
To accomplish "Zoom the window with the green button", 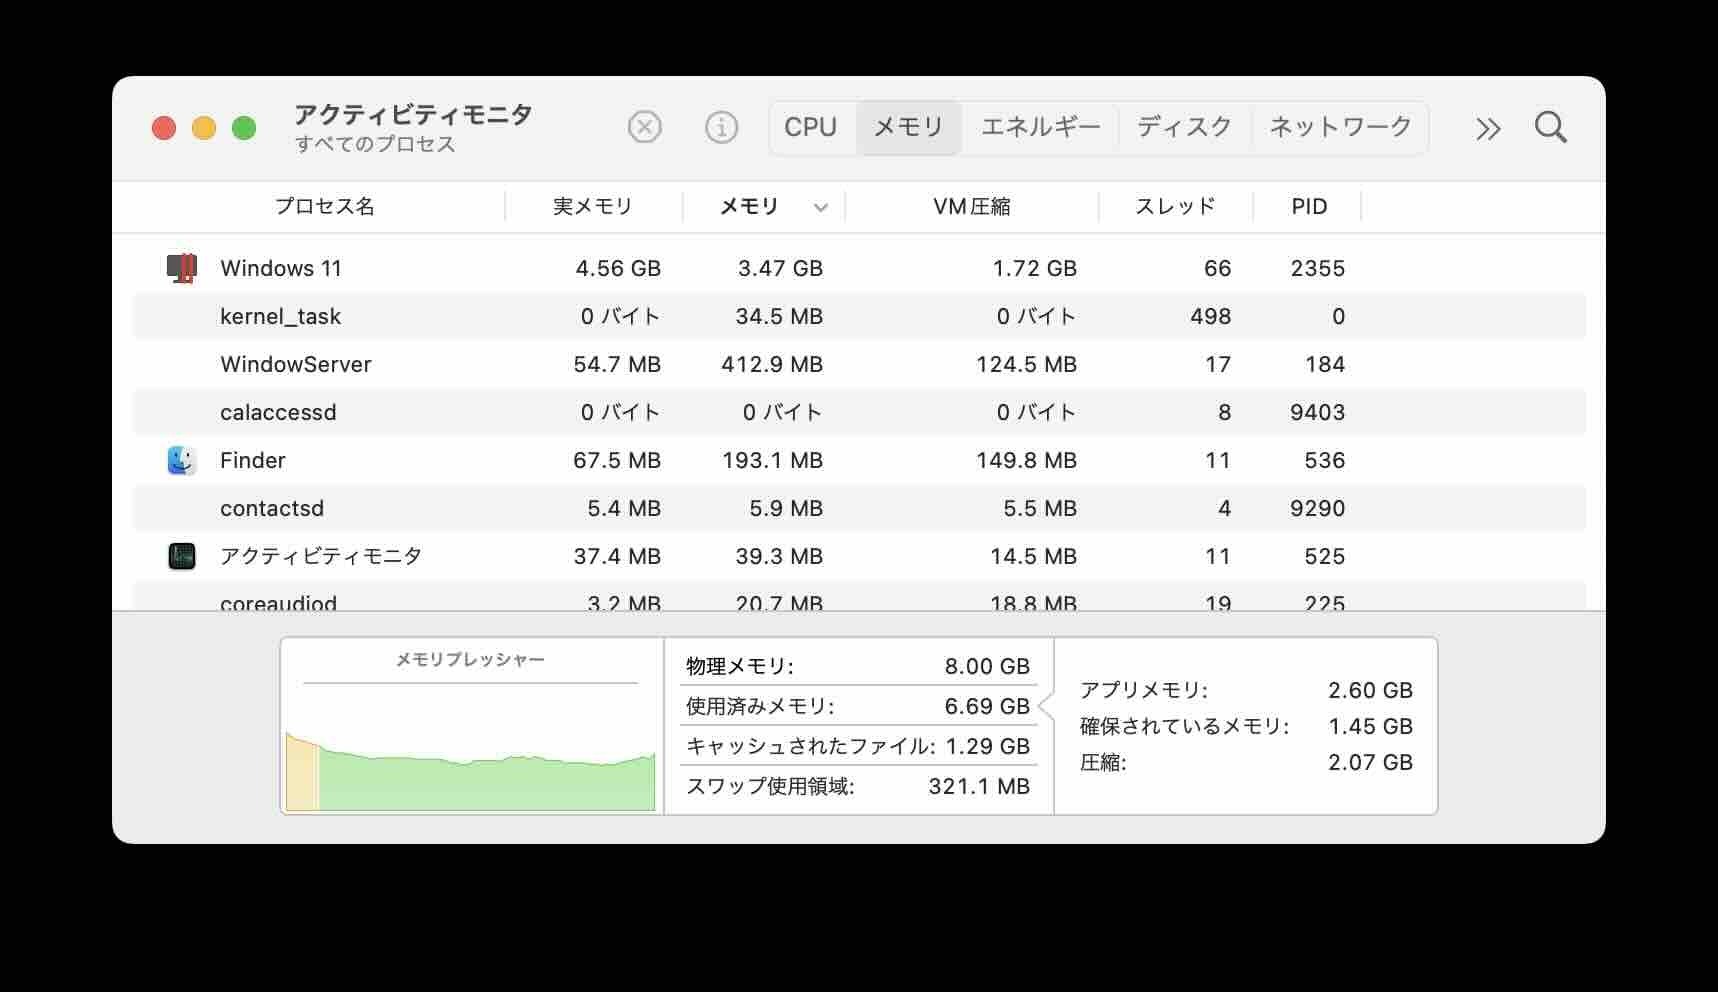I will [244, 128].
